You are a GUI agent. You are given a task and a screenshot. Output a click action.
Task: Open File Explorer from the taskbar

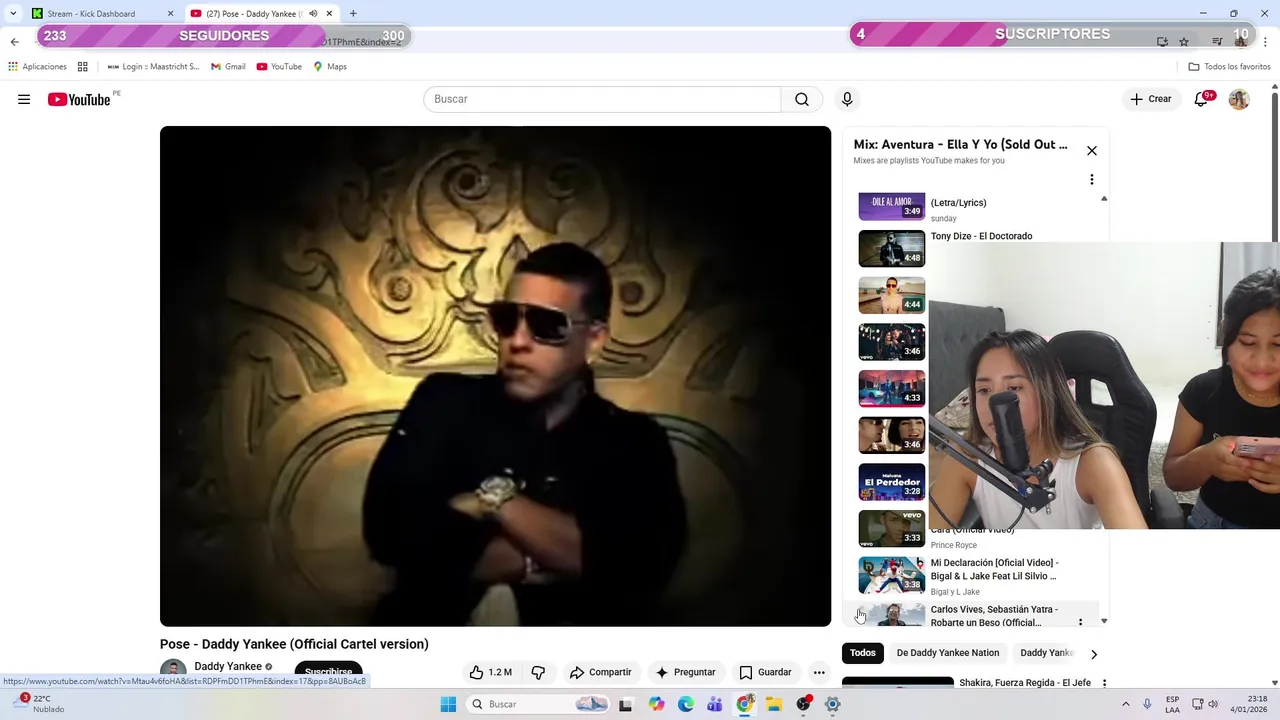point(774,704)
